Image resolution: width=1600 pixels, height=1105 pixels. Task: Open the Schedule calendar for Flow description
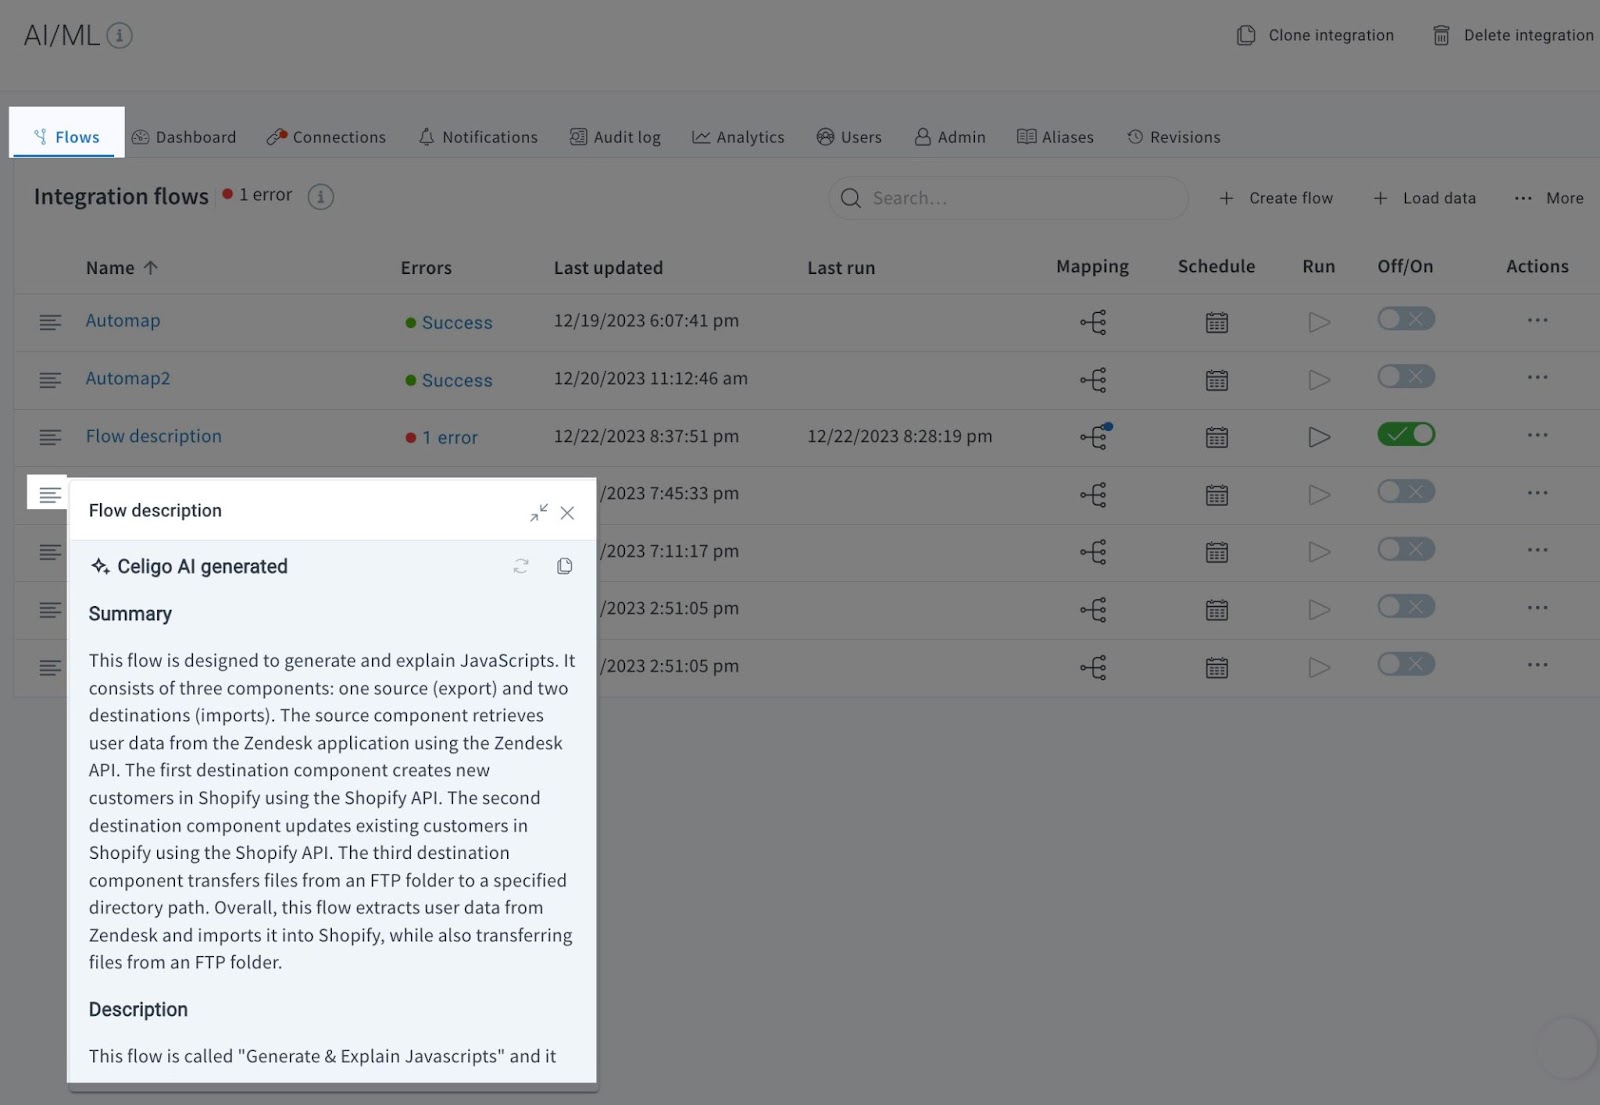coord(1216,437)
